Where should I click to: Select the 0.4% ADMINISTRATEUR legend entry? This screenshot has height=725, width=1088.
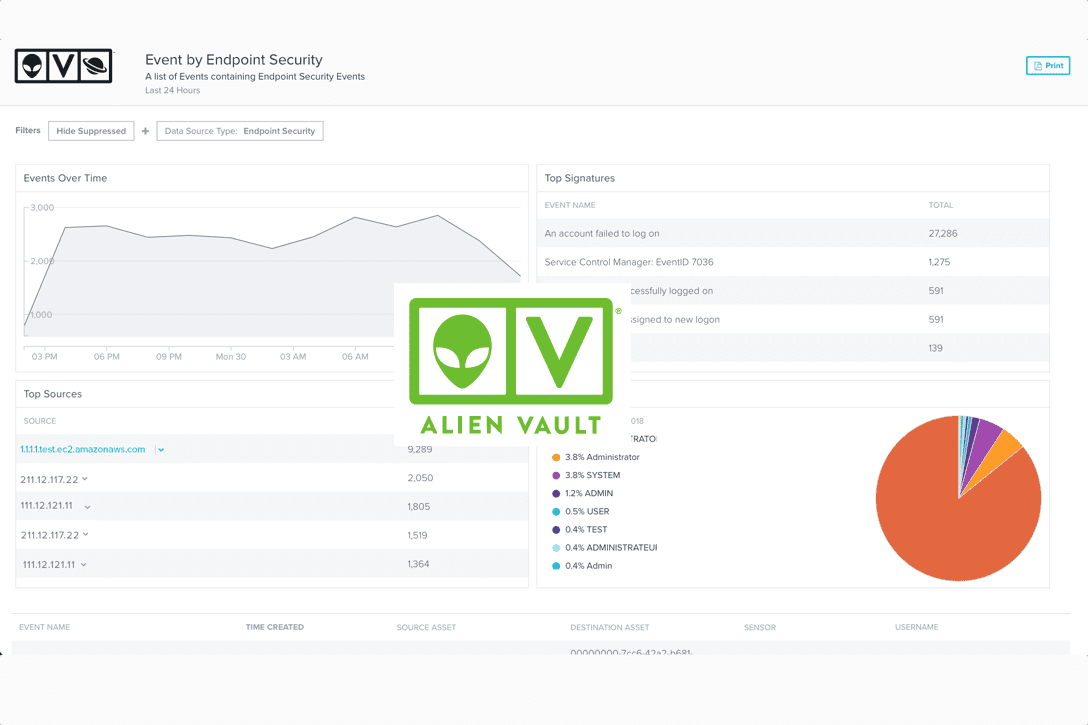tap(604, 547)
